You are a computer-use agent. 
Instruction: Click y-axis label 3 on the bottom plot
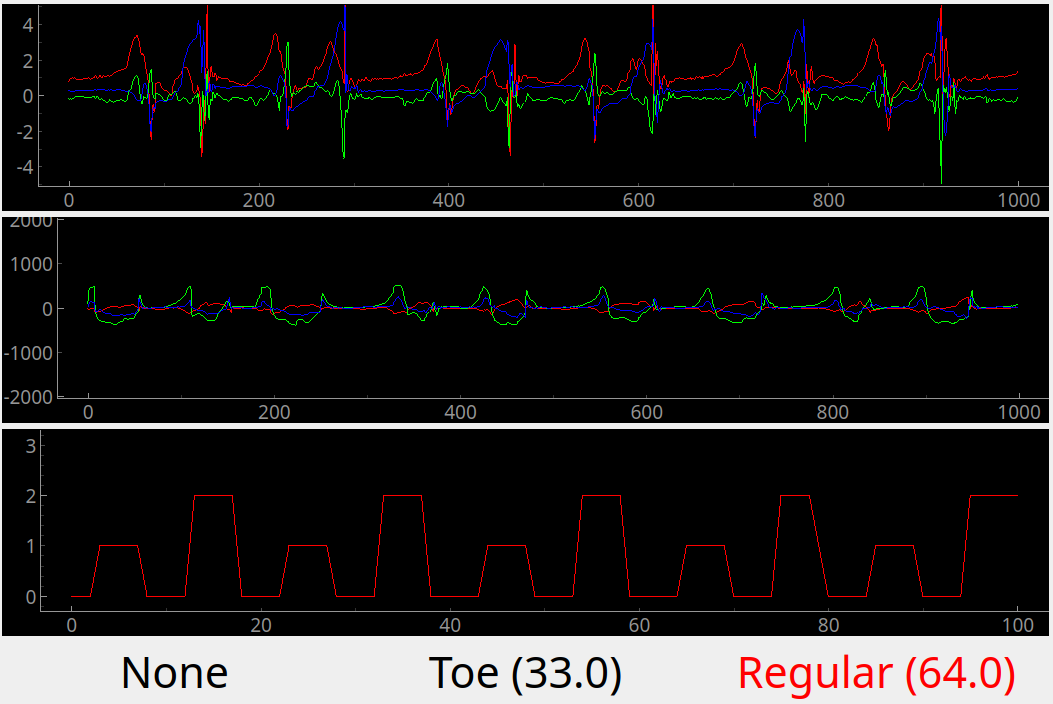click(31, 444)
